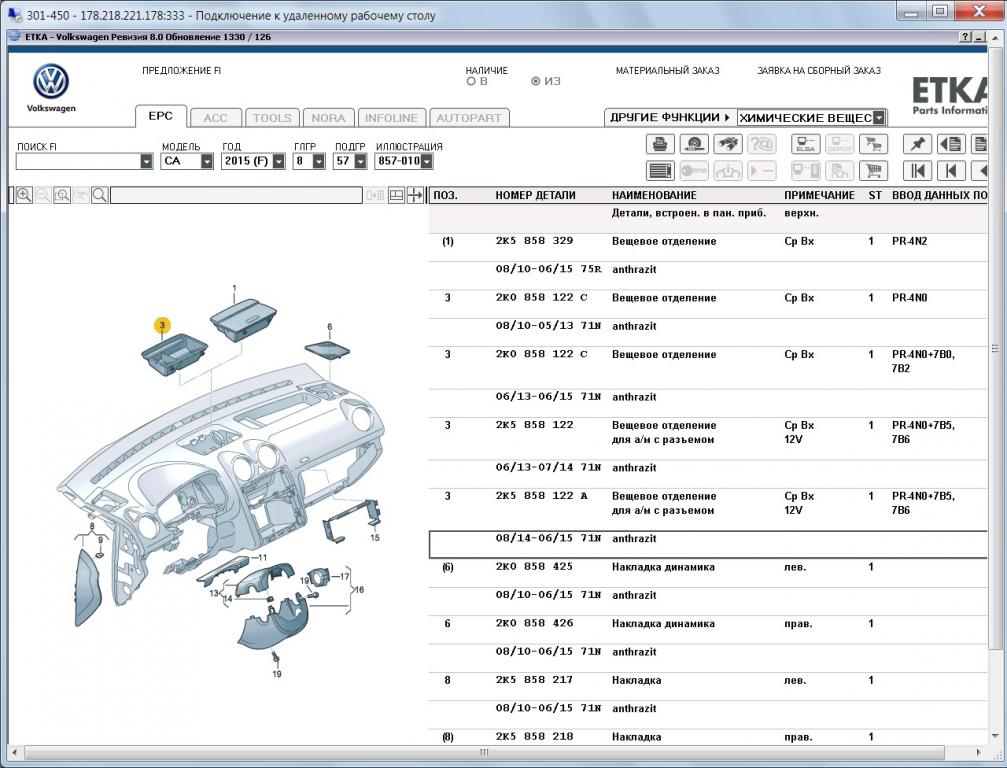This screenshot has height=768, width=1007.
Task: Select part number 2K5 858 218
Action: pyautogui.click(x=534, y=737)
